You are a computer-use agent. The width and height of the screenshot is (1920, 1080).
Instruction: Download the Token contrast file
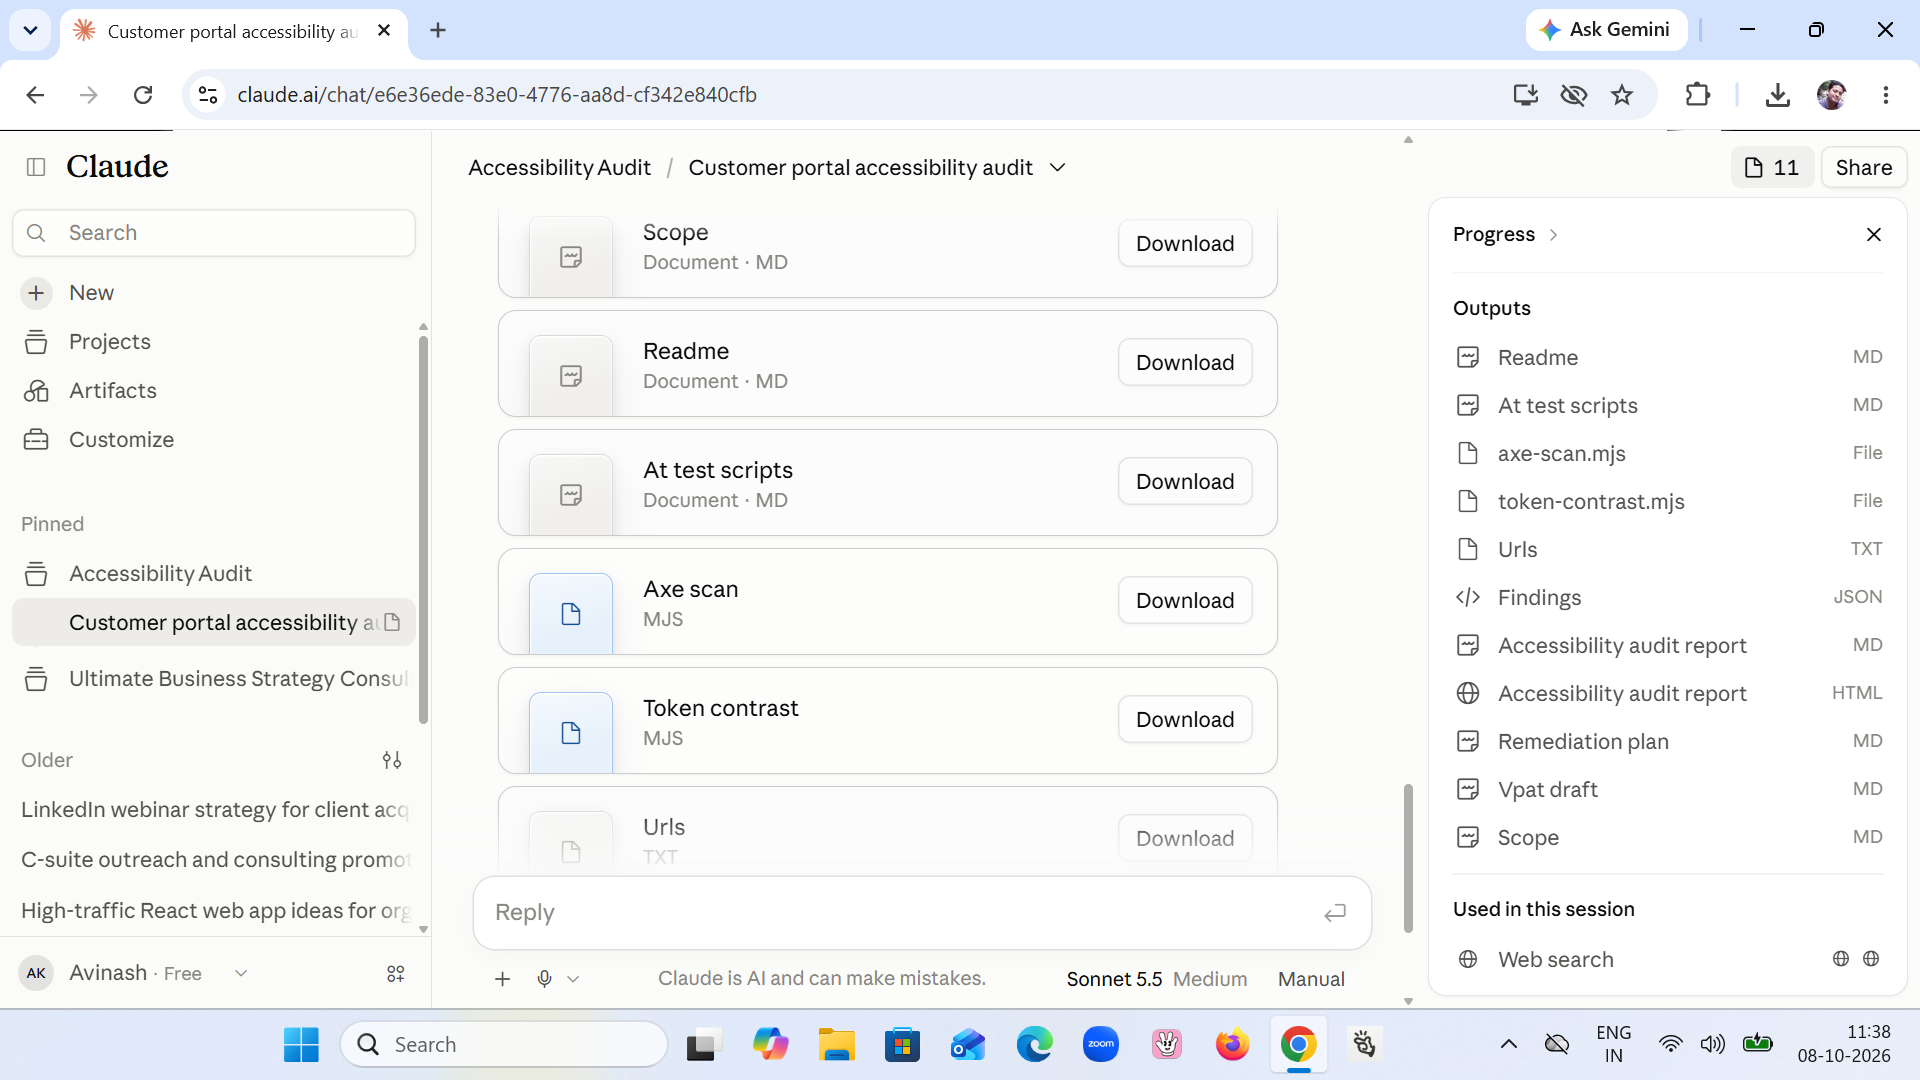pos(1185,720)
